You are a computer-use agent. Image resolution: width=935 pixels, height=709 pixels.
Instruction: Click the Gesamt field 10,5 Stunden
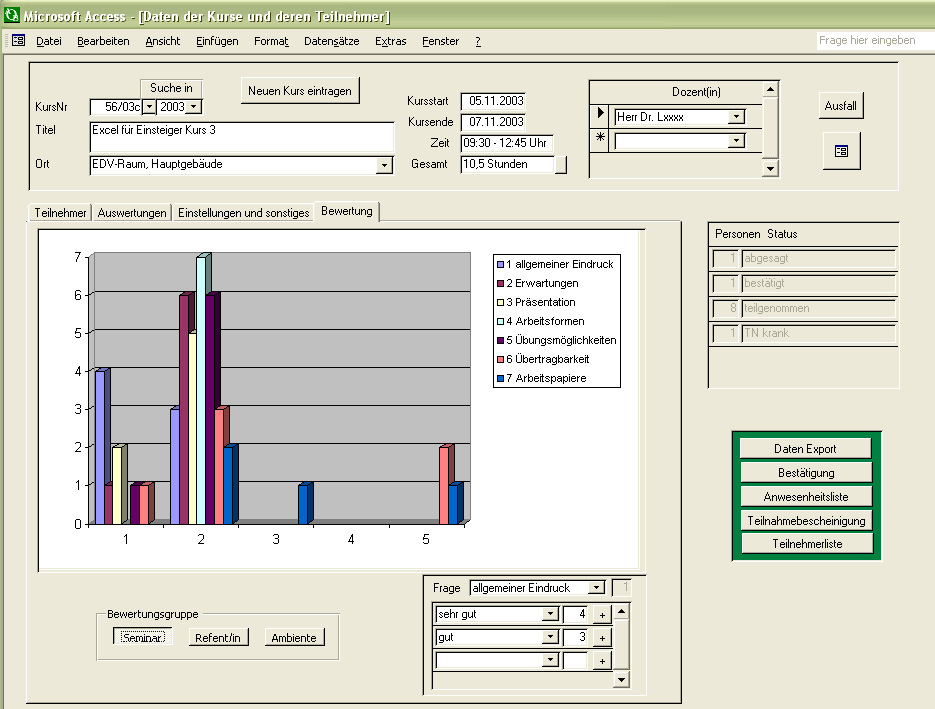(508, 164)
